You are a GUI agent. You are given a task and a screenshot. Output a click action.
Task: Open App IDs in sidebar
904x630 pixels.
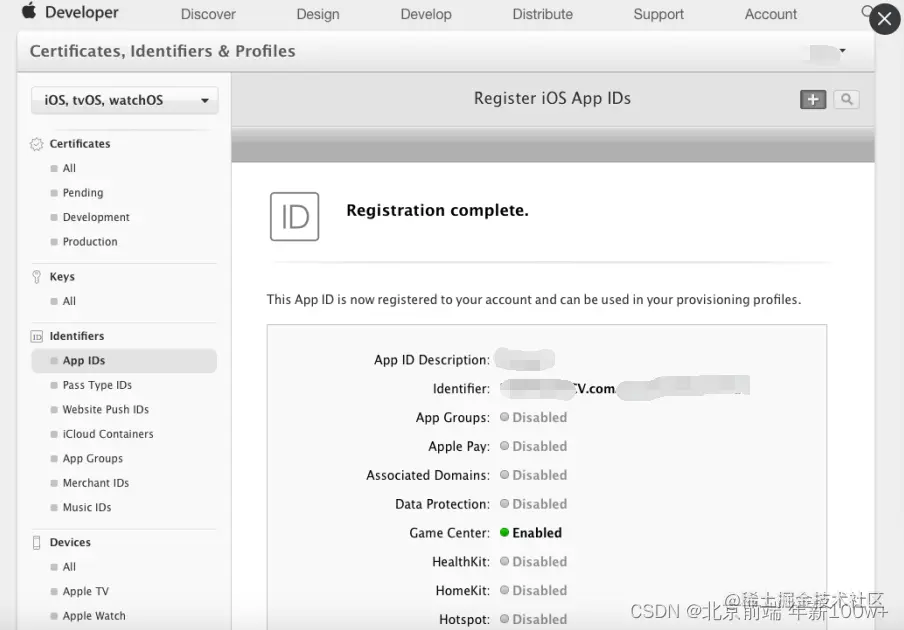click(124, 361)
